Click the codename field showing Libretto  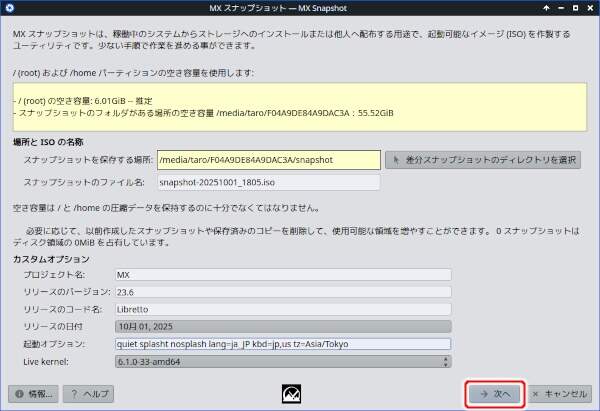tap(283, 308)
